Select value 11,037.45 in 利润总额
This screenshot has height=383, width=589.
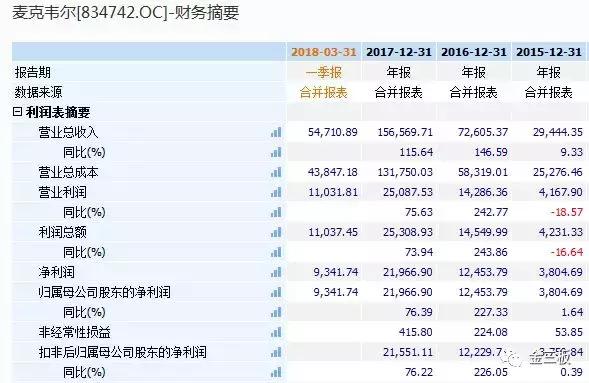coord(333,232)
